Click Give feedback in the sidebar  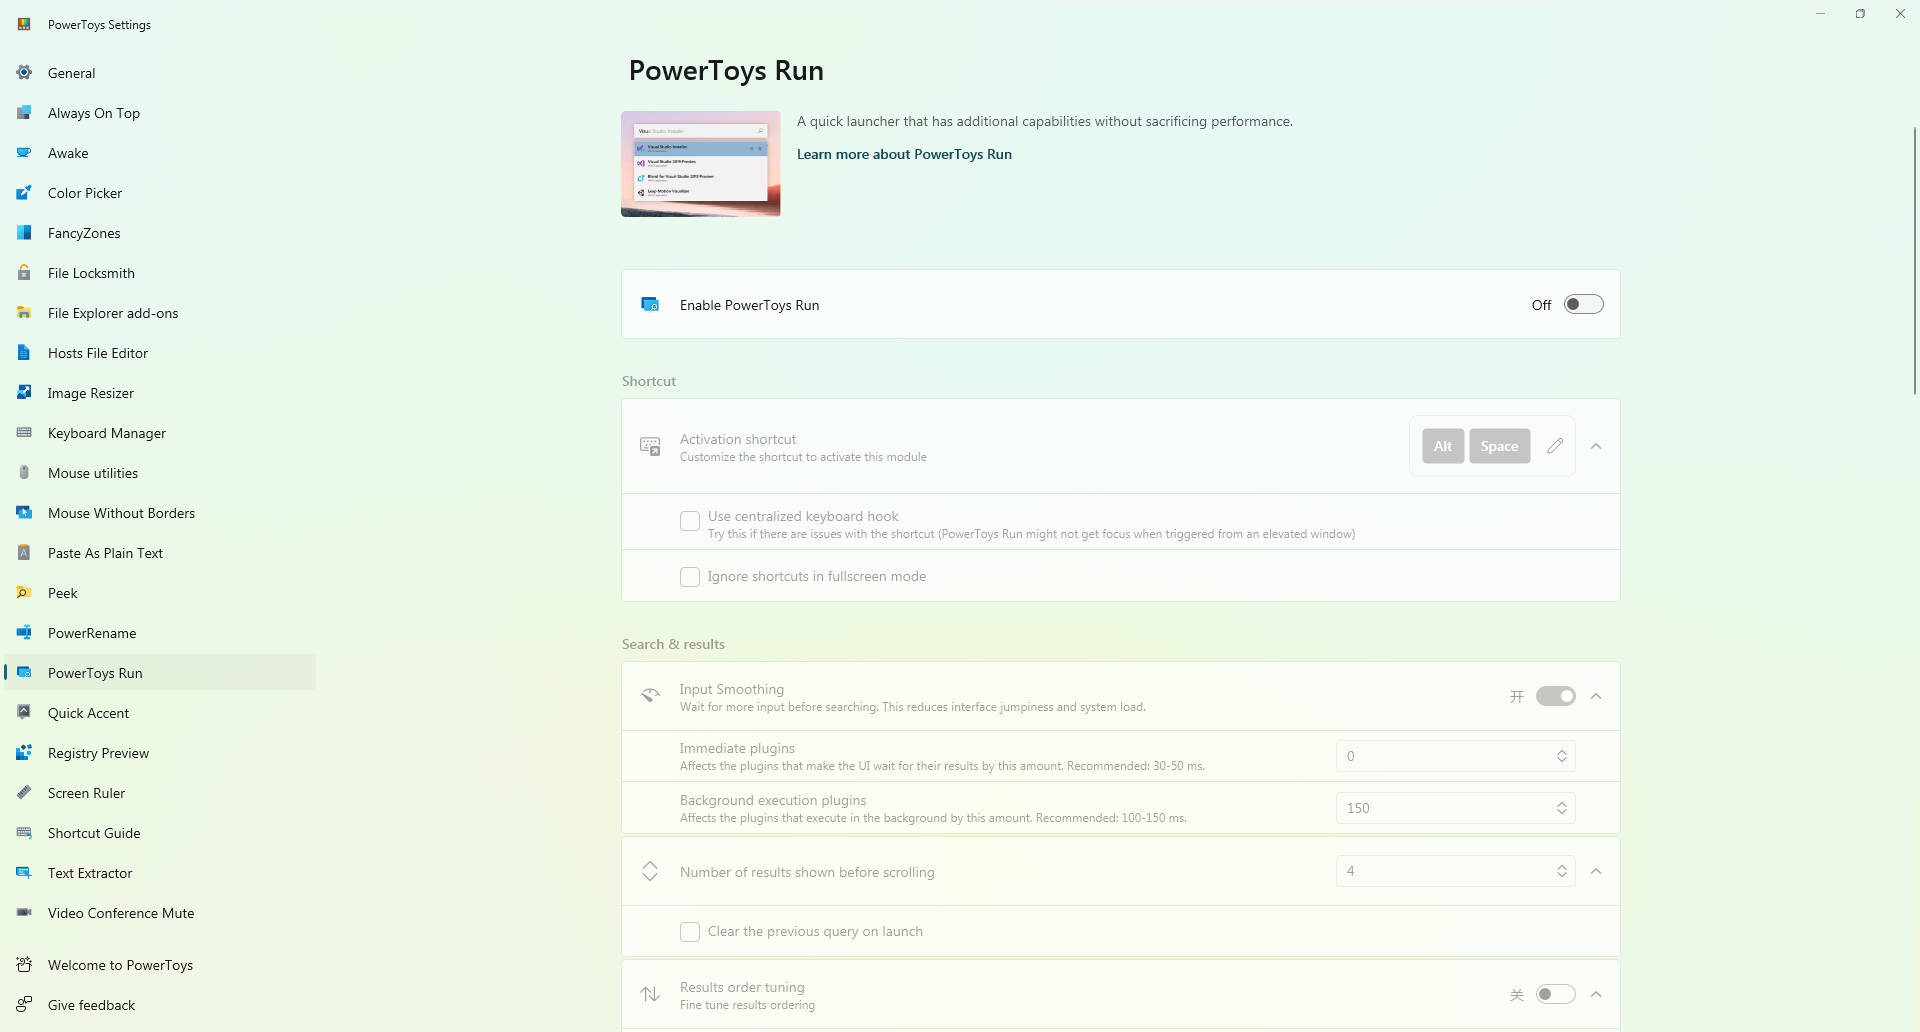tap(91, 1005)
